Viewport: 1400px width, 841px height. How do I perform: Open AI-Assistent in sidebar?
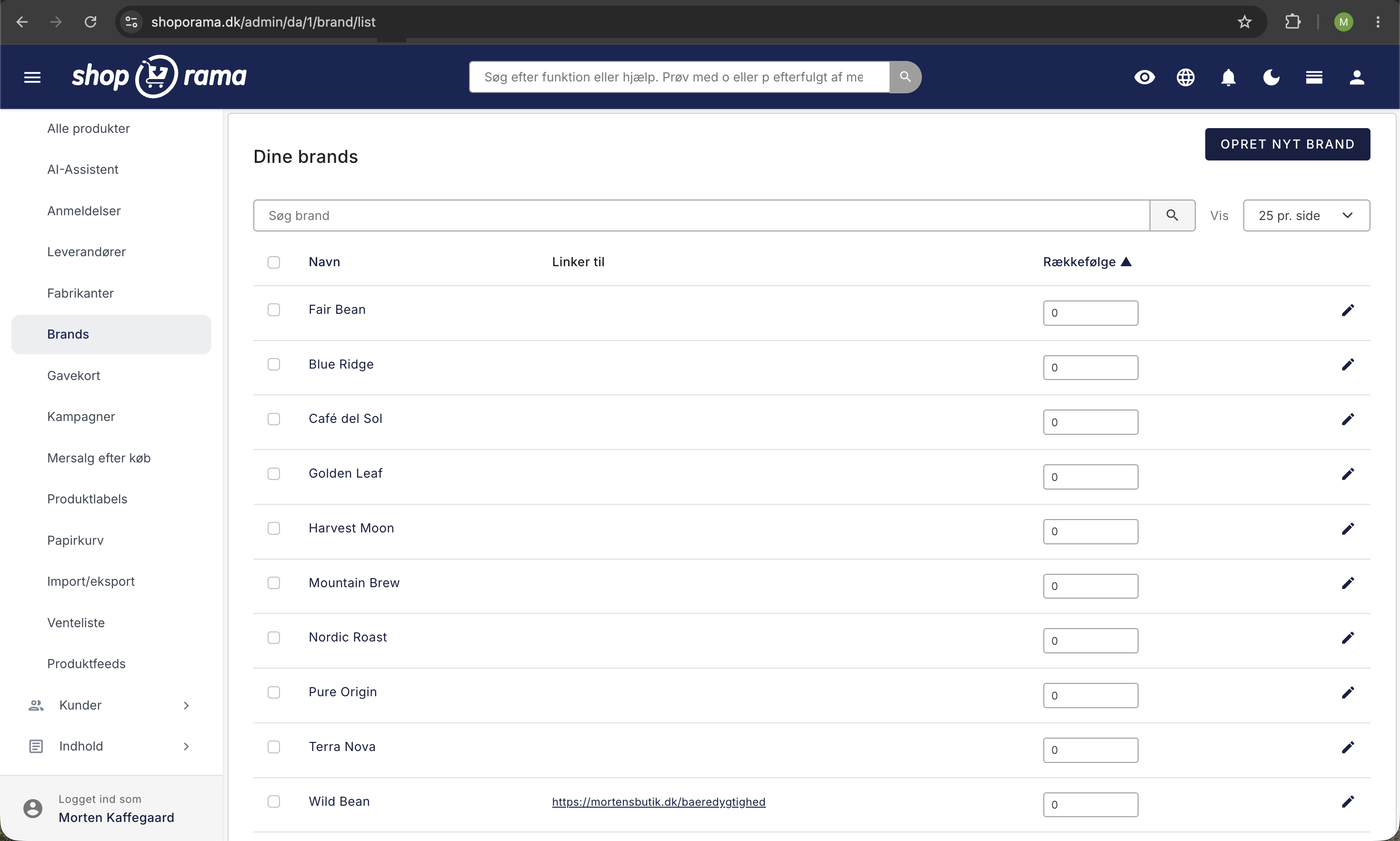(83, 170)
